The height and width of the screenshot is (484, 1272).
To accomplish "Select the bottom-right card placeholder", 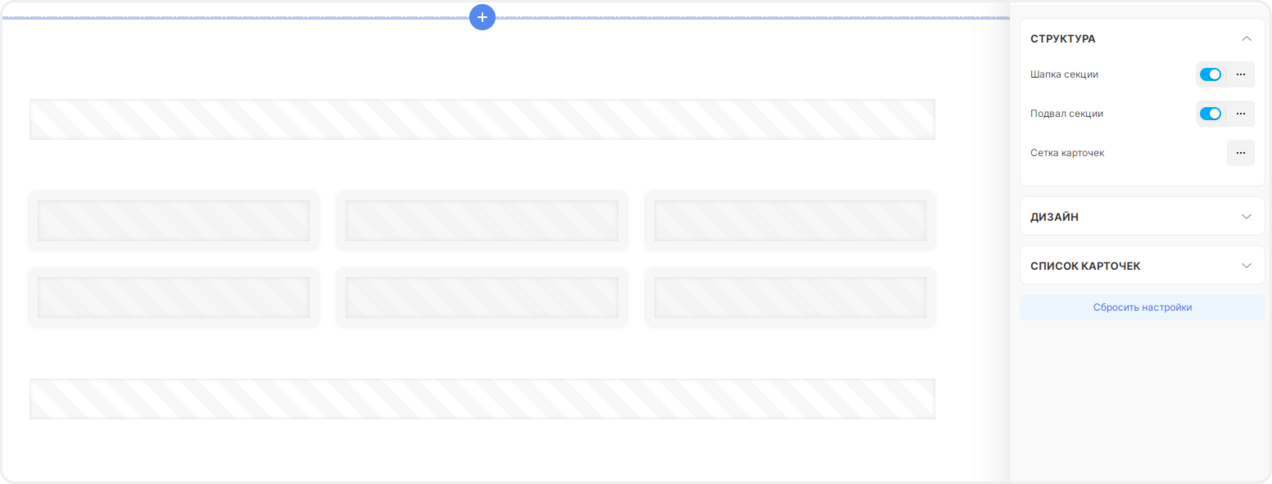I will [x=790, y=297].
